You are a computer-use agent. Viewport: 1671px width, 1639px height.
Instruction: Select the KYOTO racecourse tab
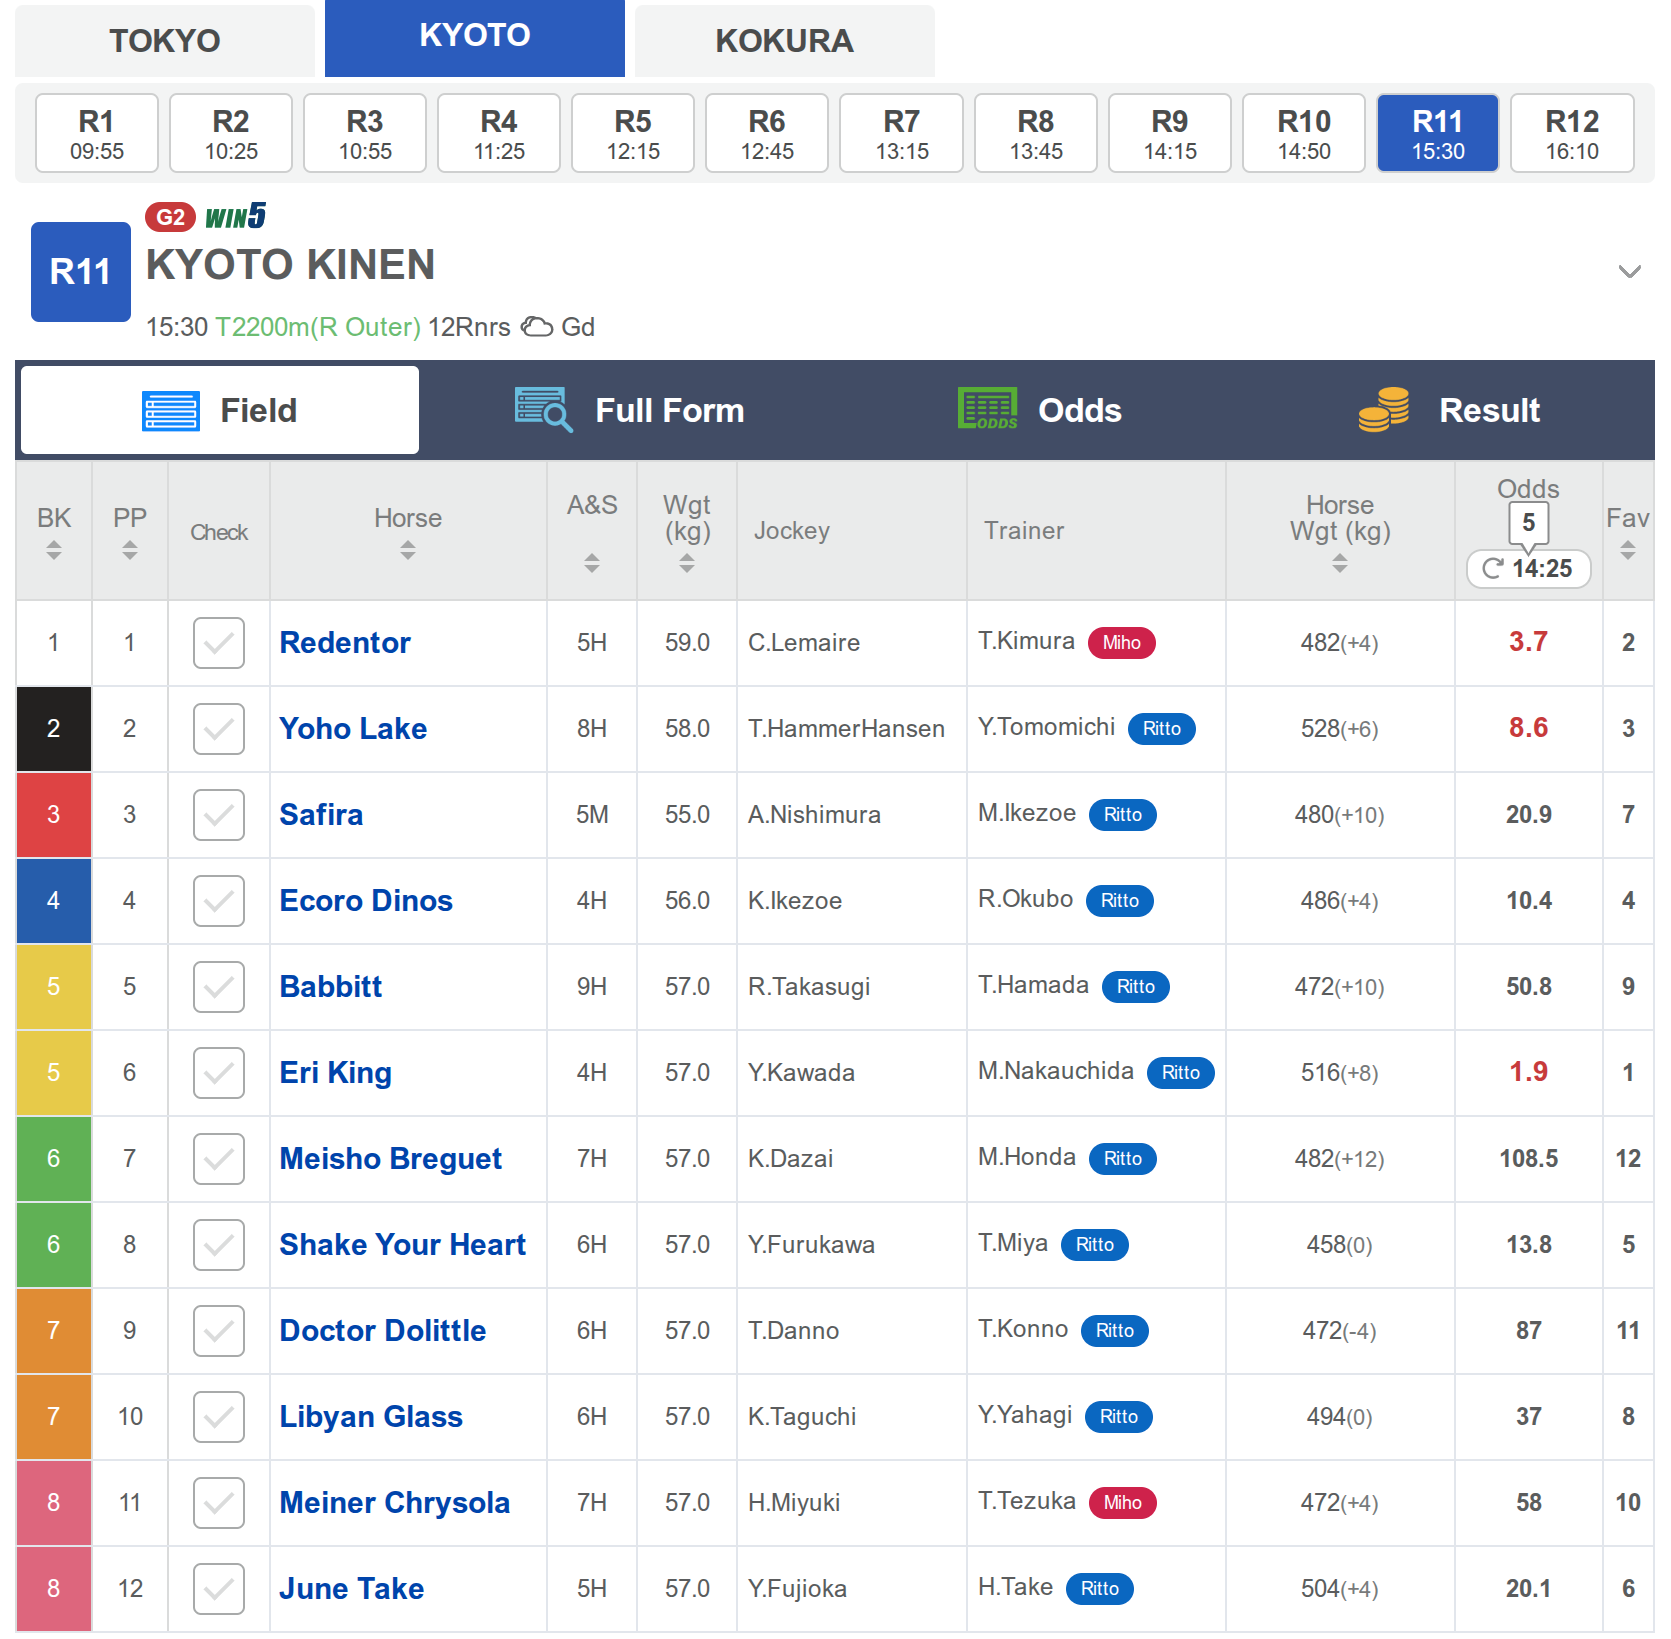475,37
